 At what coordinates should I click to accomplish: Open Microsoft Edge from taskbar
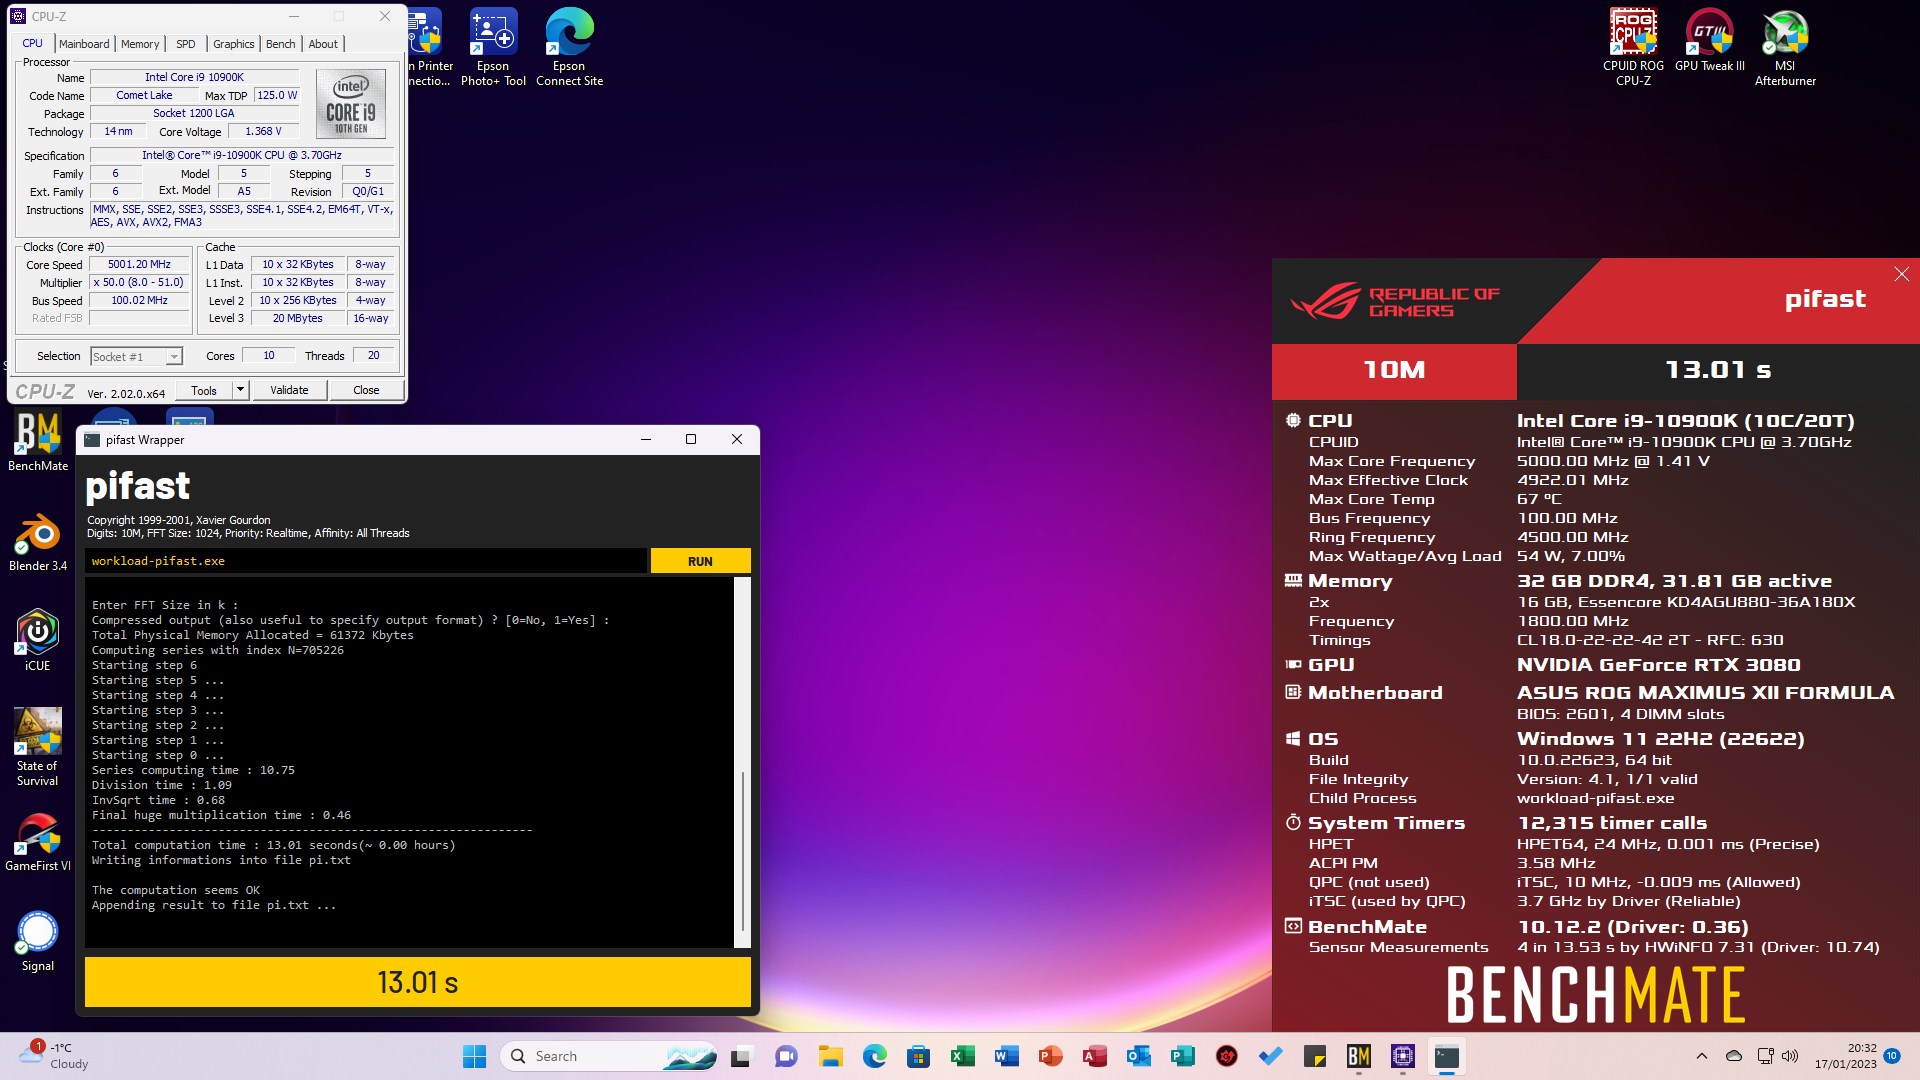(874, 1056)
